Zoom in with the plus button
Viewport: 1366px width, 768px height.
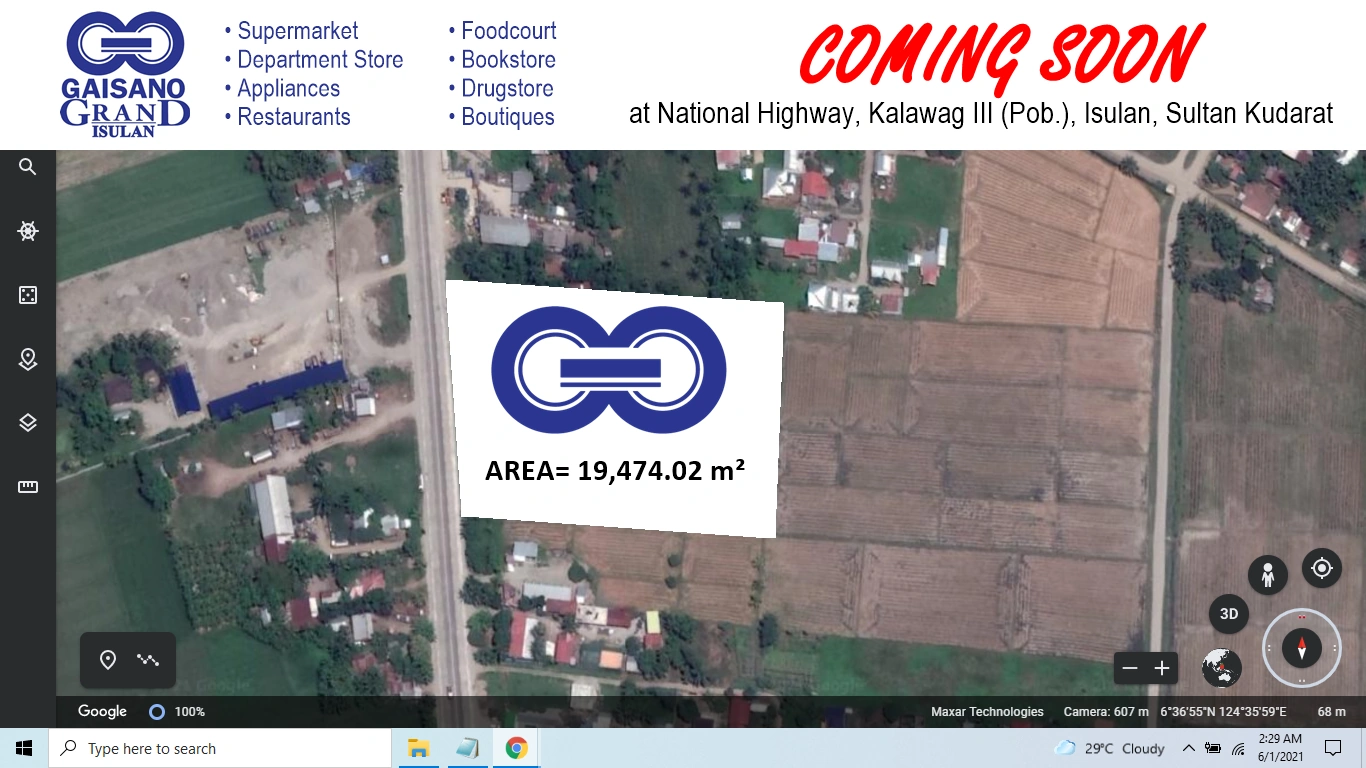(x=1162, y=668)
